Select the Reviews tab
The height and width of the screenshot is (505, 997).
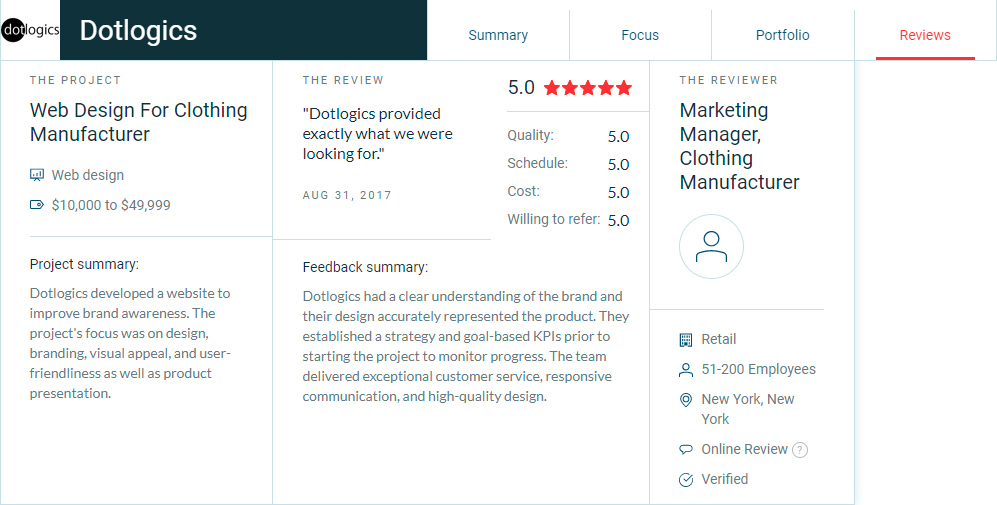click(x=925, y=35)
